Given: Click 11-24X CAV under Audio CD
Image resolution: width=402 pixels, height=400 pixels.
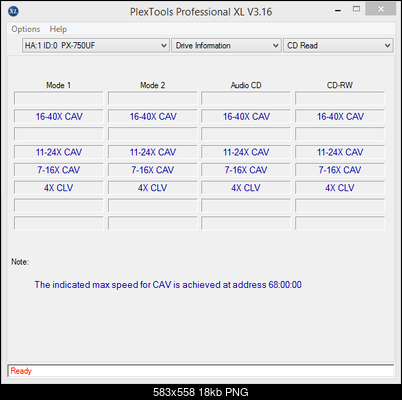Looking at the screenshot, I should coord(246,152).
